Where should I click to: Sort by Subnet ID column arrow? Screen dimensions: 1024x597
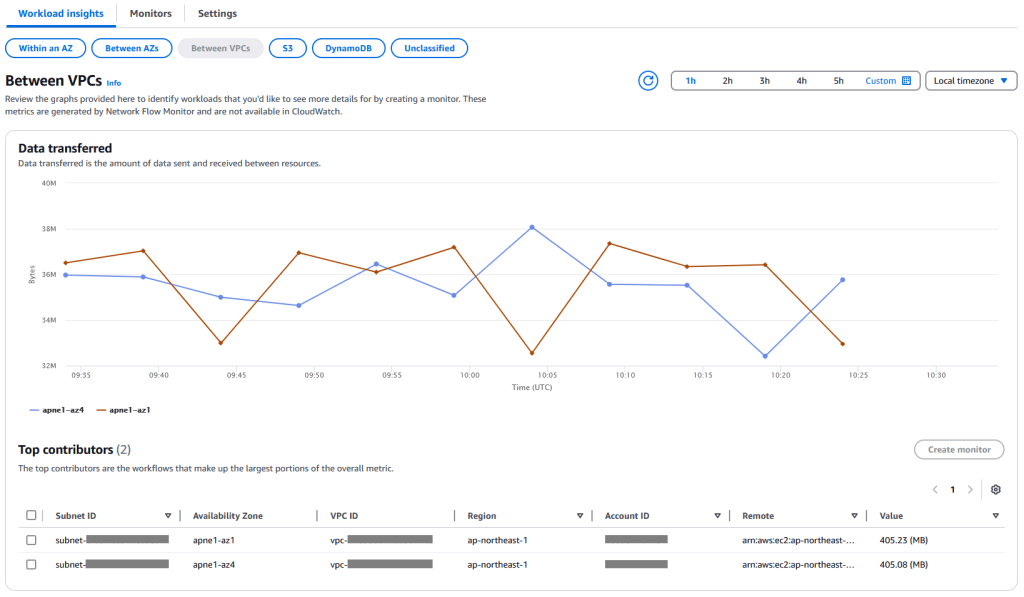pos(168,516)
